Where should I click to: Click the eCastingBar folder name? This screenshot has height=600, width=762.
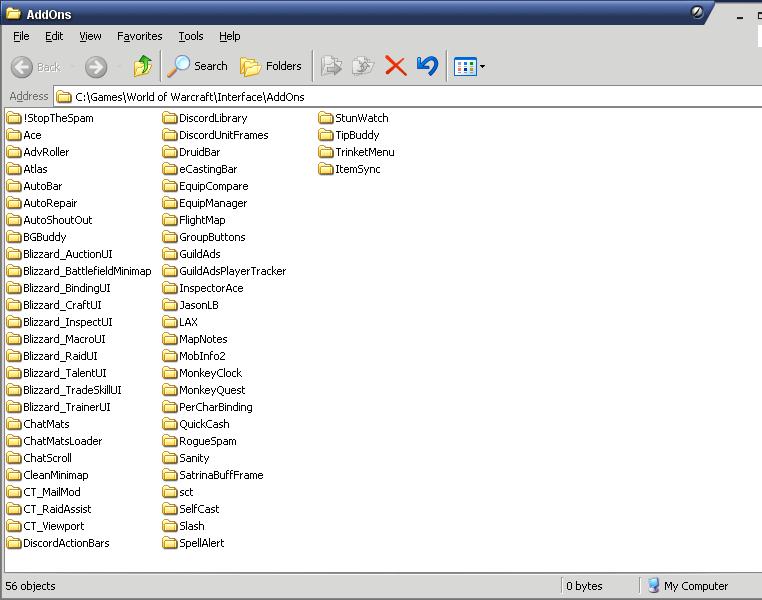[208, 169]
